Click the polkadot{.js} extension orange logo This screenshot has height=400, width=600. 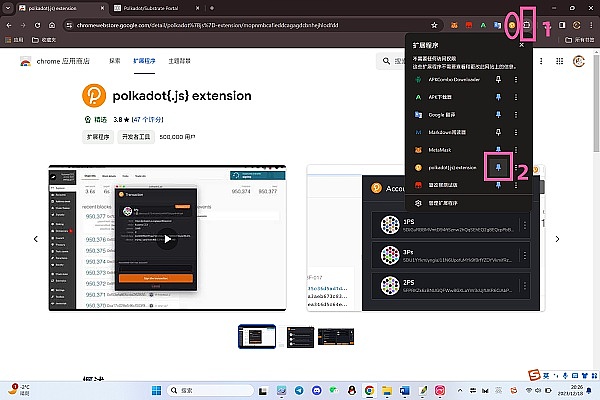pos(94,96)
